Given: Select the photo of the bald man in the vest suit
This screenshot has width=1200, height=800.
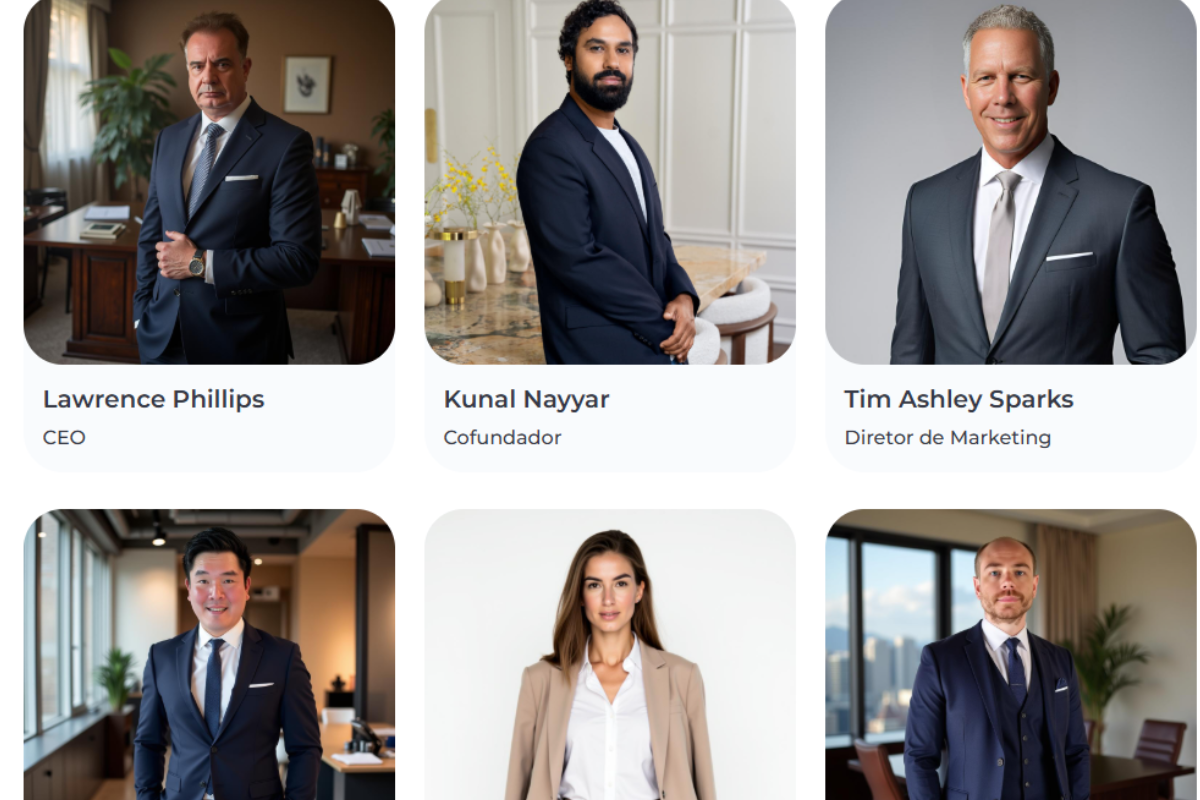Looking at the screenshot, I should (x=1011, y=655).
